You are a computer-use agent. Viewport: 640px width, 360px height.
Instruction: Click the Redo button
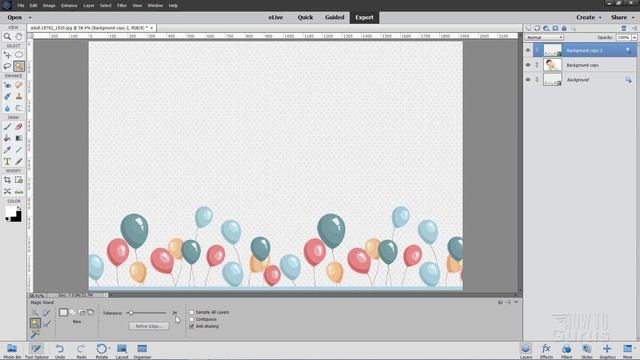pos(81,351)
